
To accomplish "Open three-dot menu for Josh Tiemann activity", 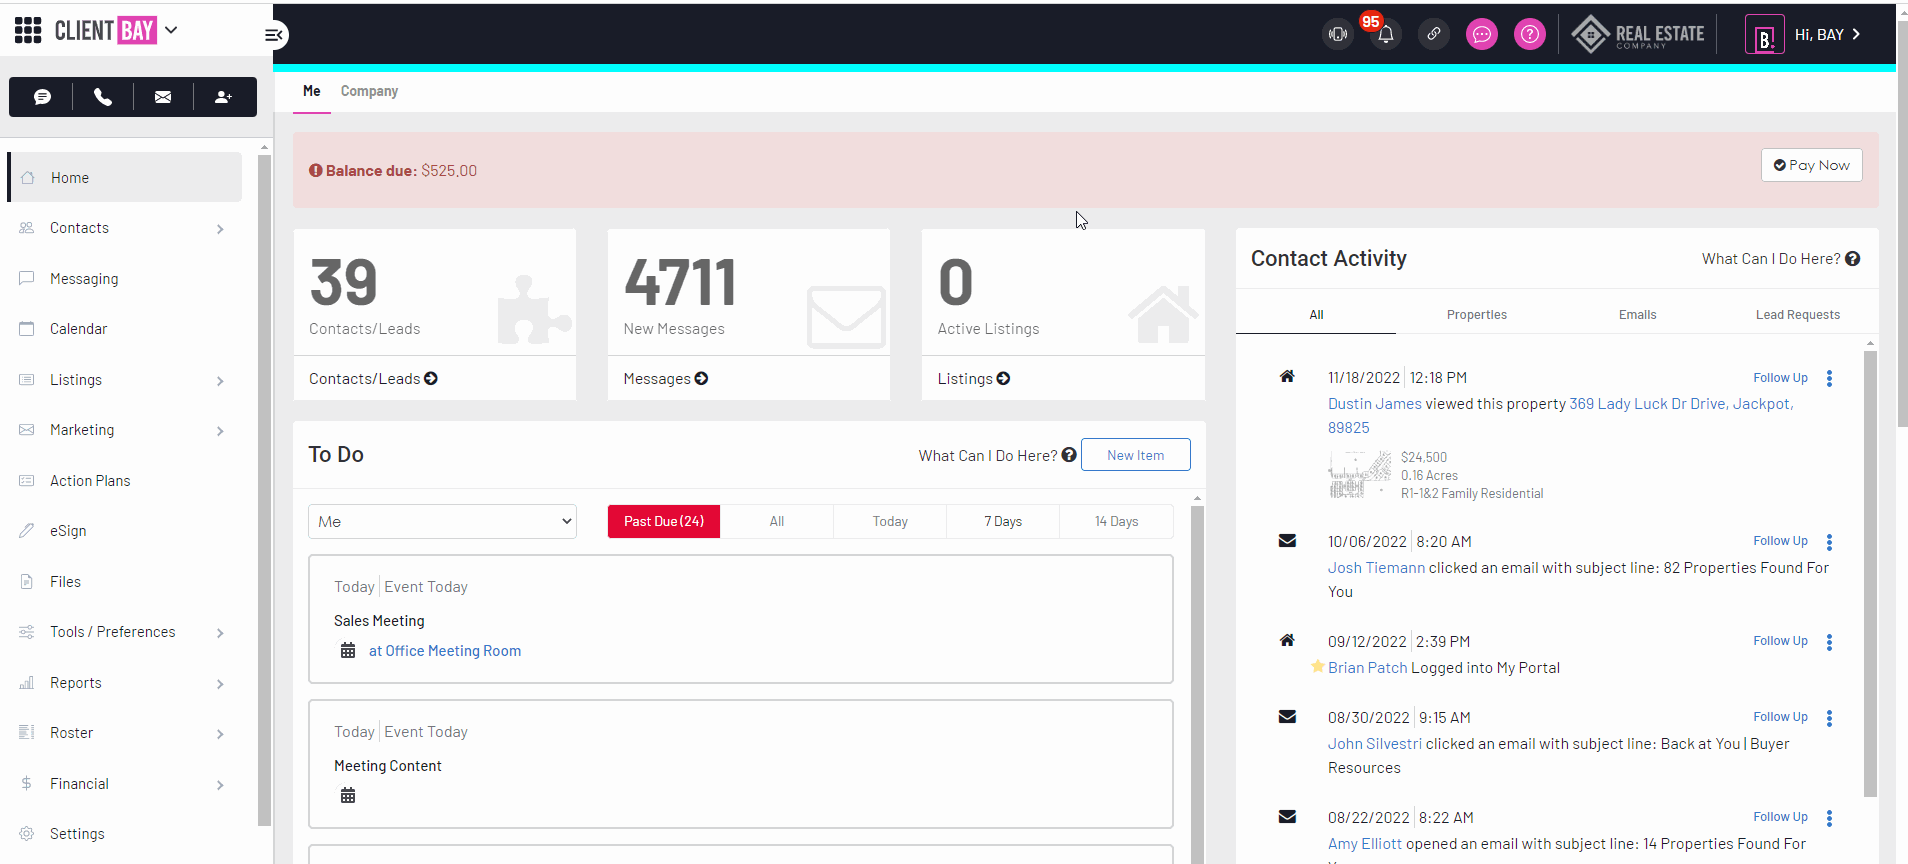I will (x=1829, y=542).
